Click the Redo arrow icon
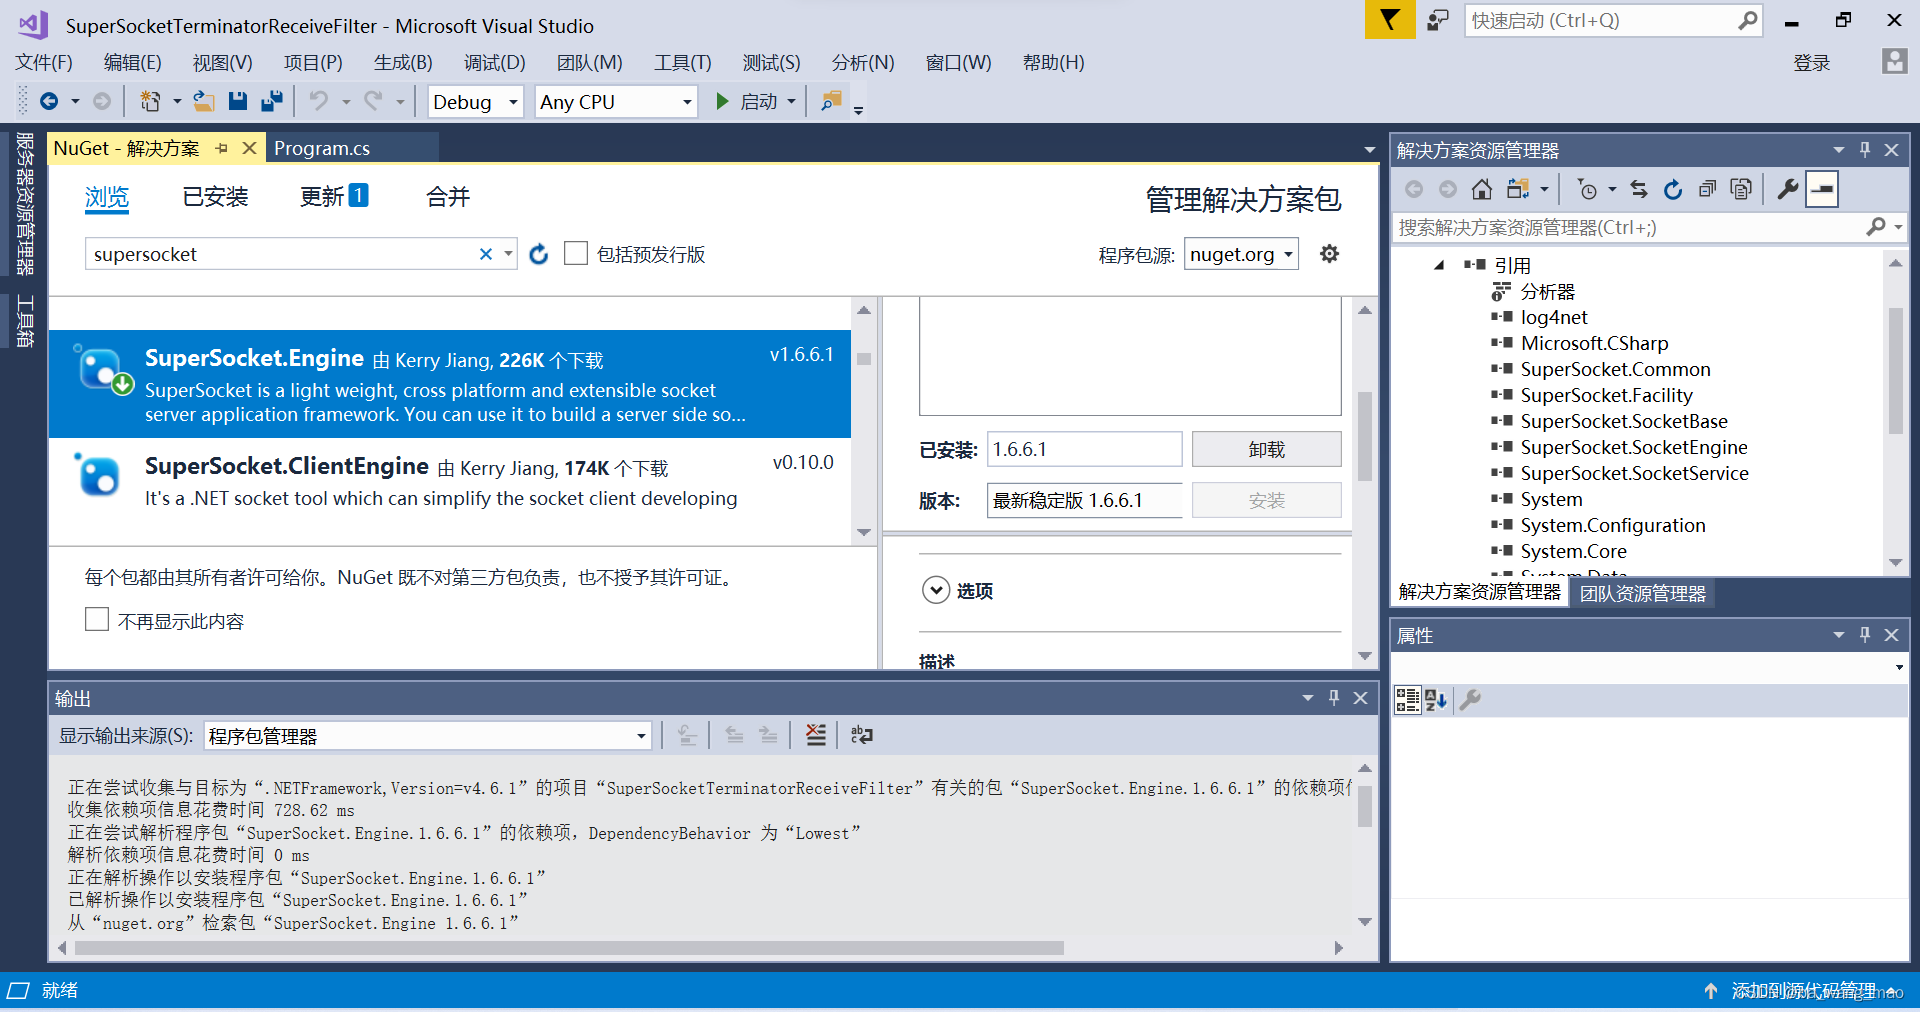This screenshot has width=1920, height=1012. click(373, 101)
